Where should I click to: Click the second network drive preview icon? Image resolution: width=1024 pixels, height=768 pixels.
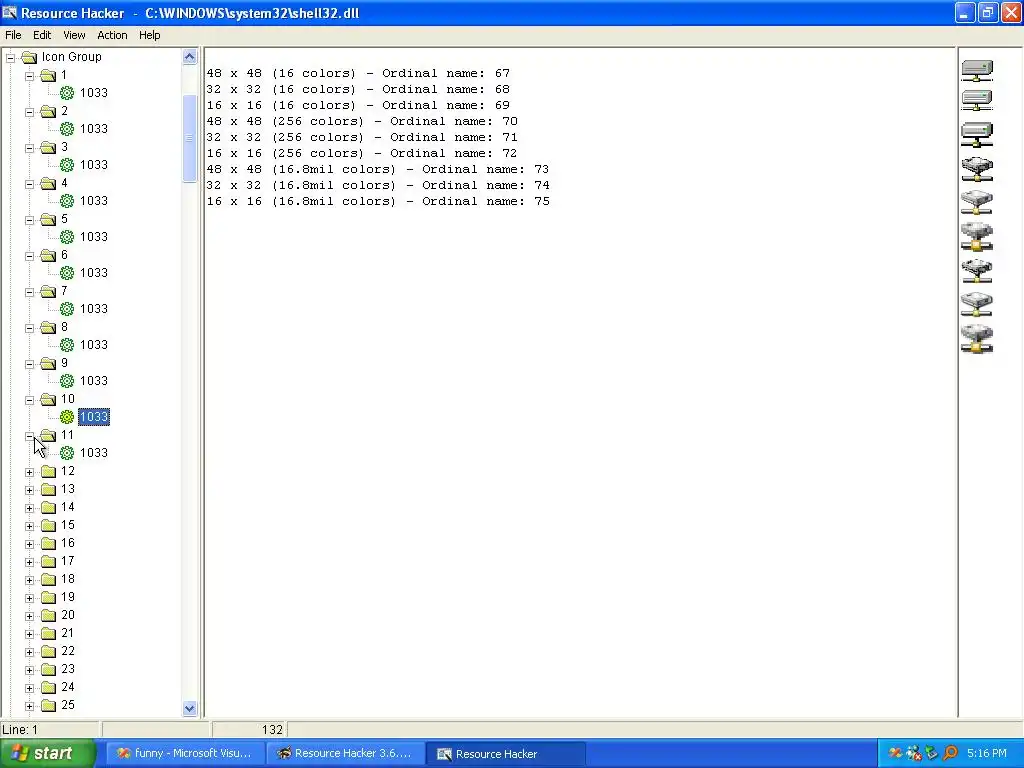pos(977,100)
